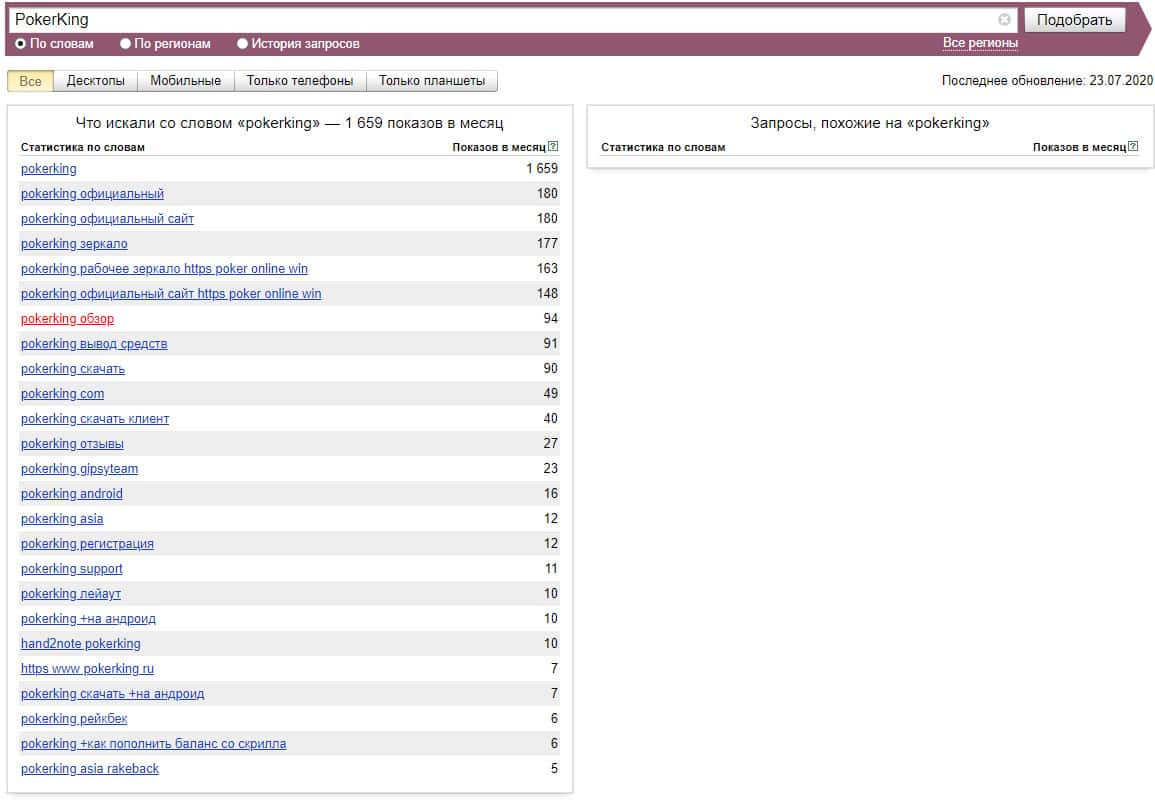
Task: Open the red "pokerking обзор" link
Action: 67,319
